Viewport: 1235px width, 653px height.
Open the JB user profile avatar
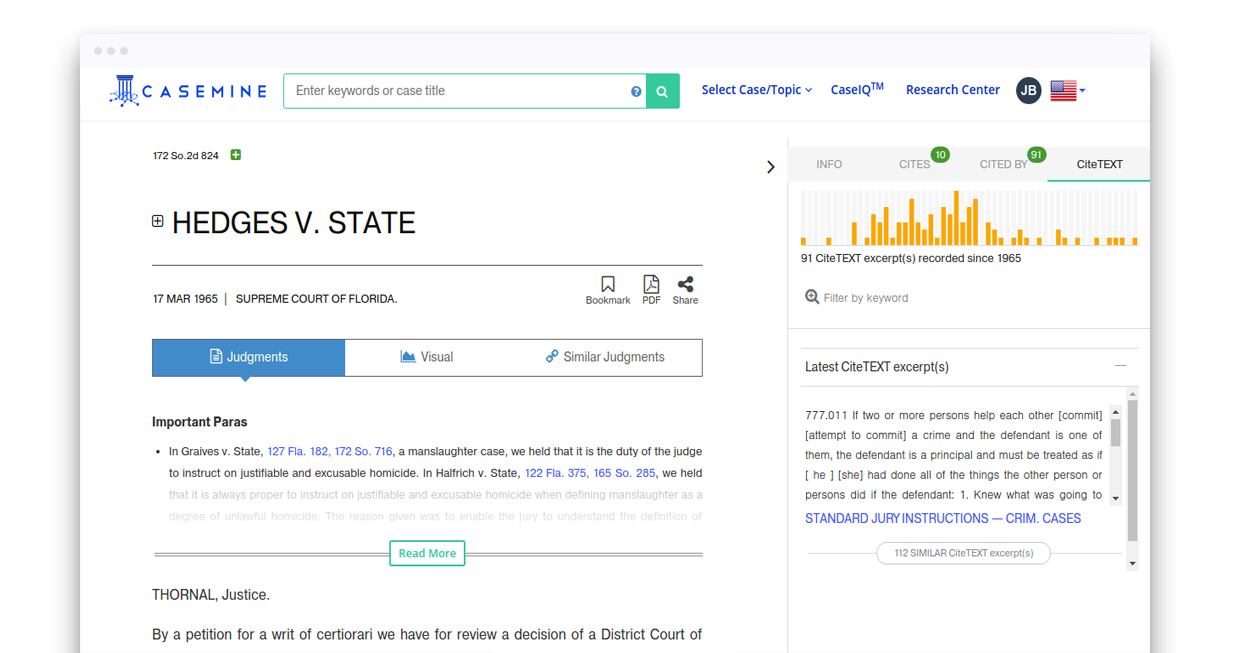[x=1028, y=90]
